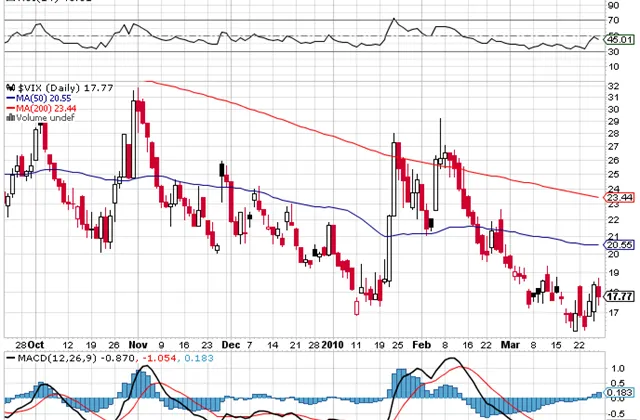640x420 pixels.
Task: Click the "11" date label after 2010
Action: coord(356,345)
